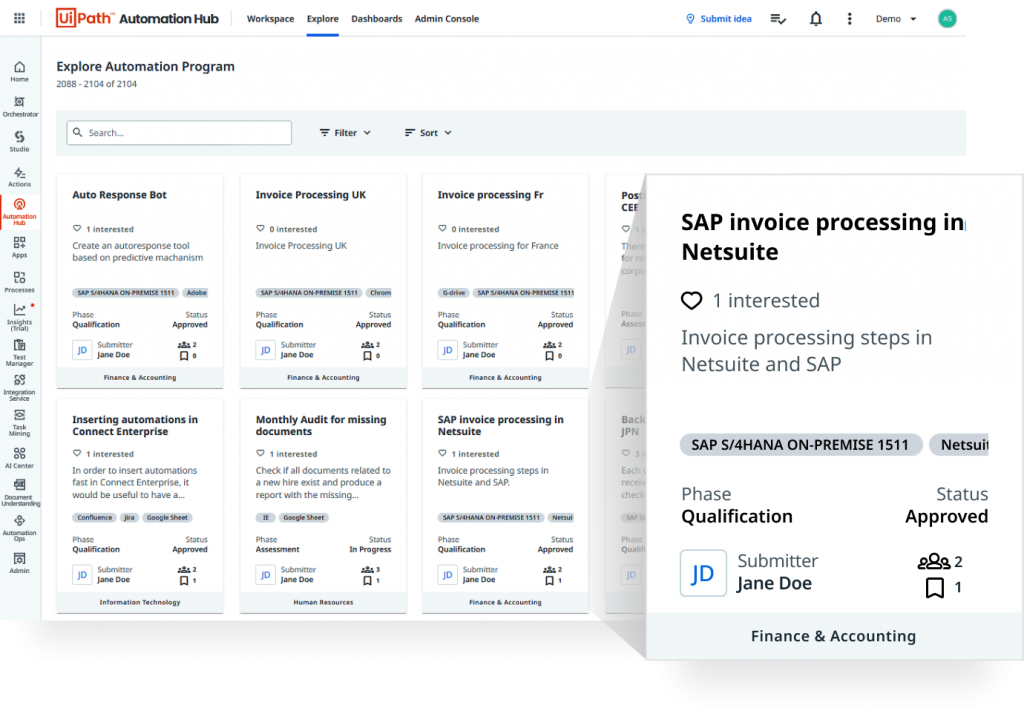Switch to the Explore tab
The width and height of the screenshot is (1024, 720).
point(323,19)
